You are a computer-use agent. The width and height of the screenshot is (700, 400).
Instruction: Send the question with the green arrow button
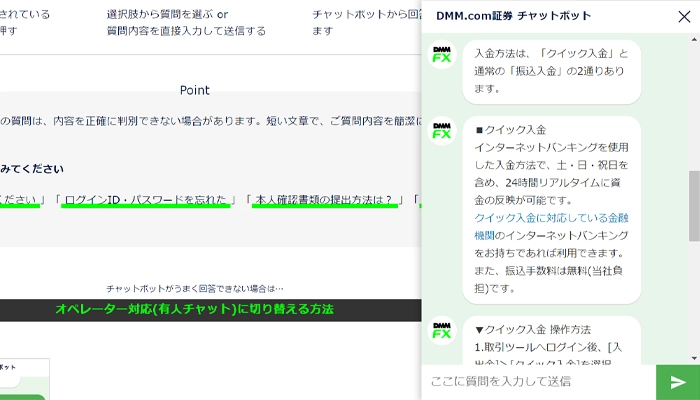click(x=678, y=382)
